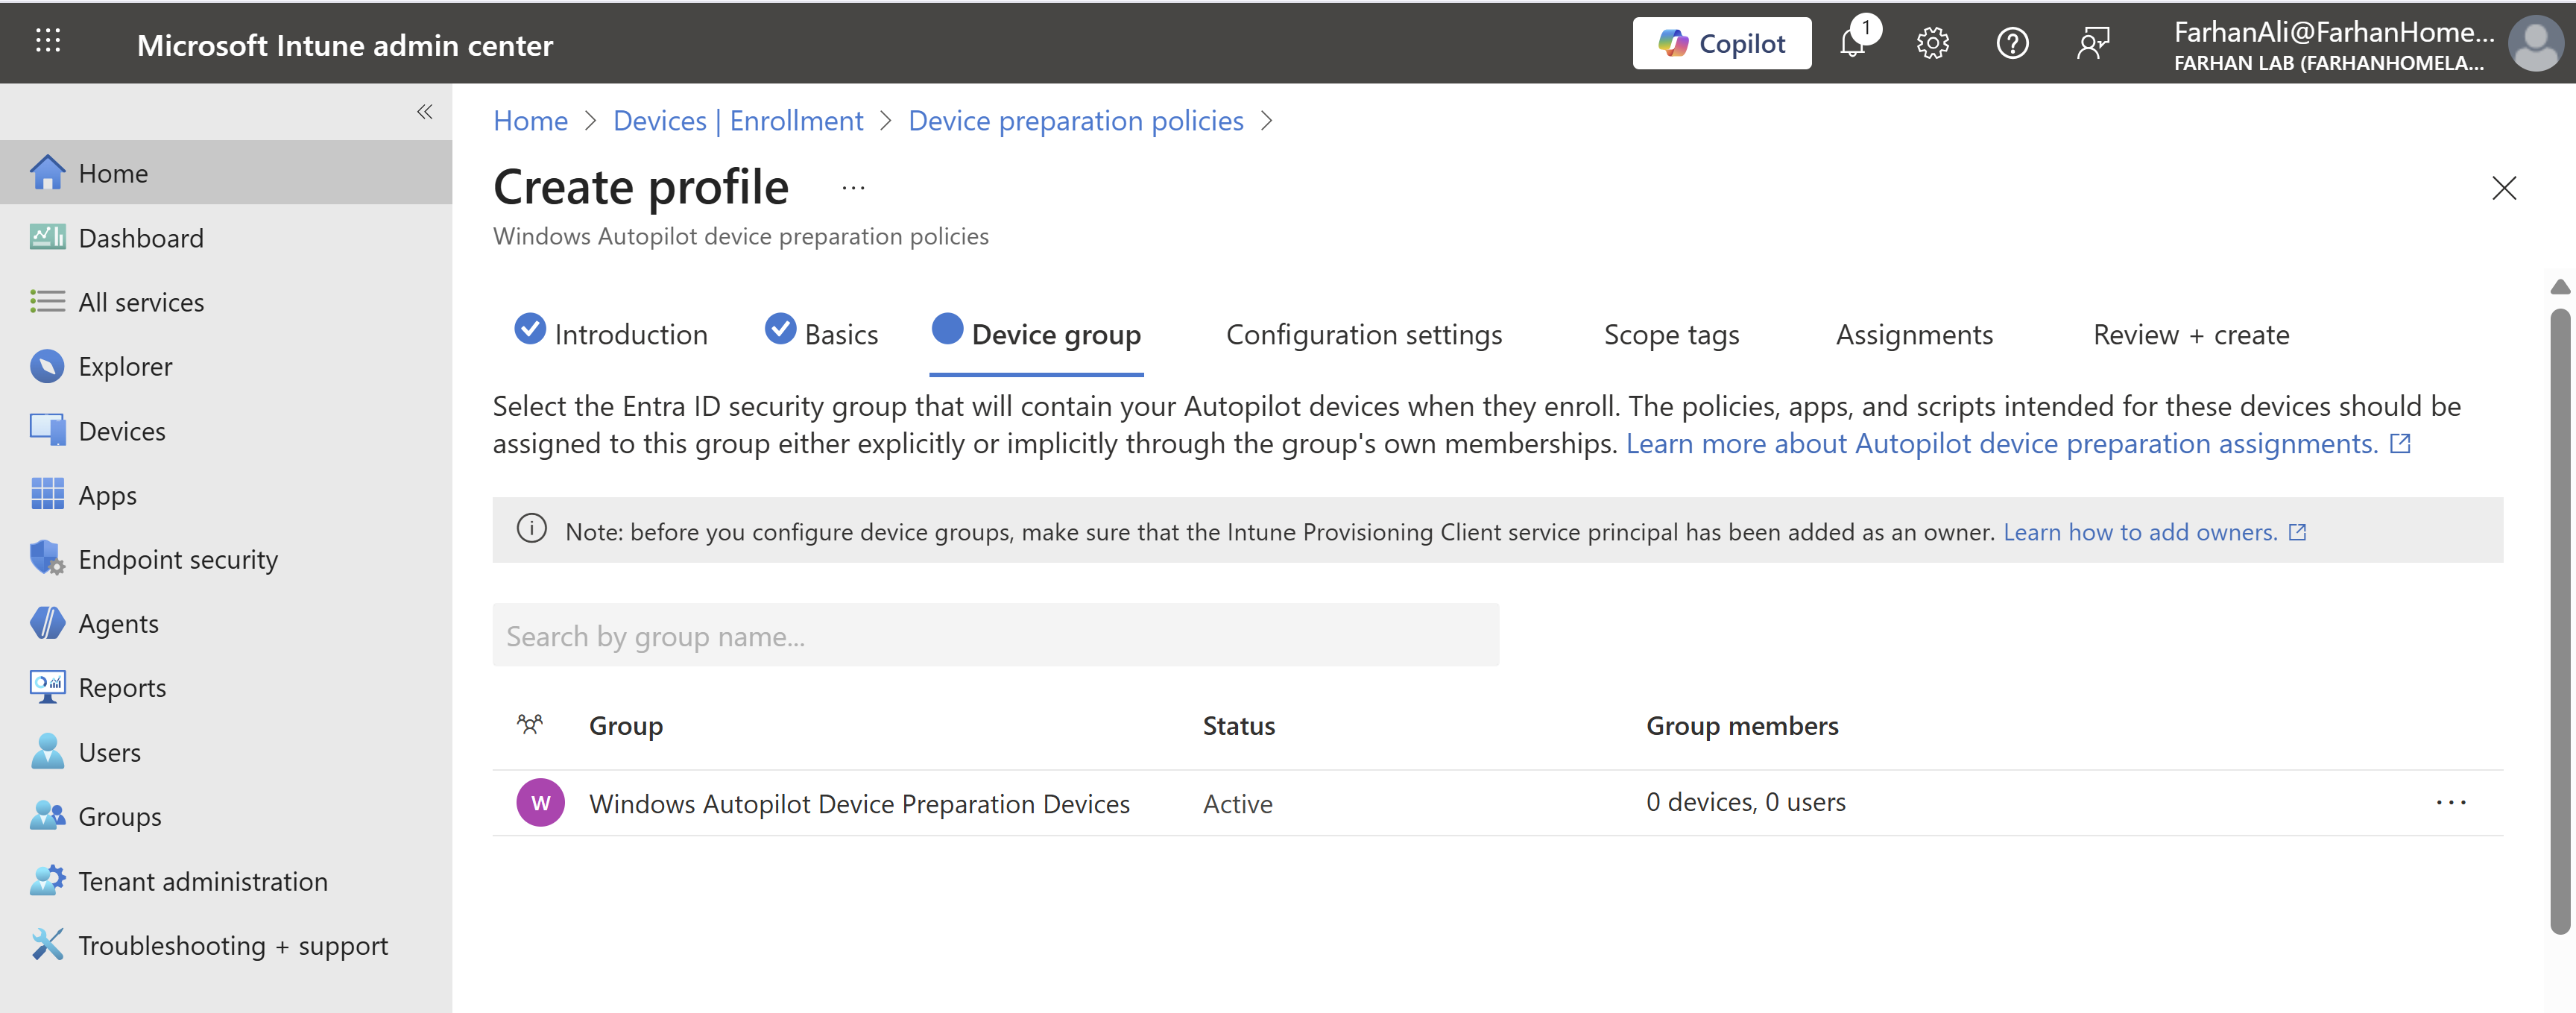Viewport: 2576px width, 1013px height.
Task: Open the ellipsis next to Create profile
Action: (853, 188)
